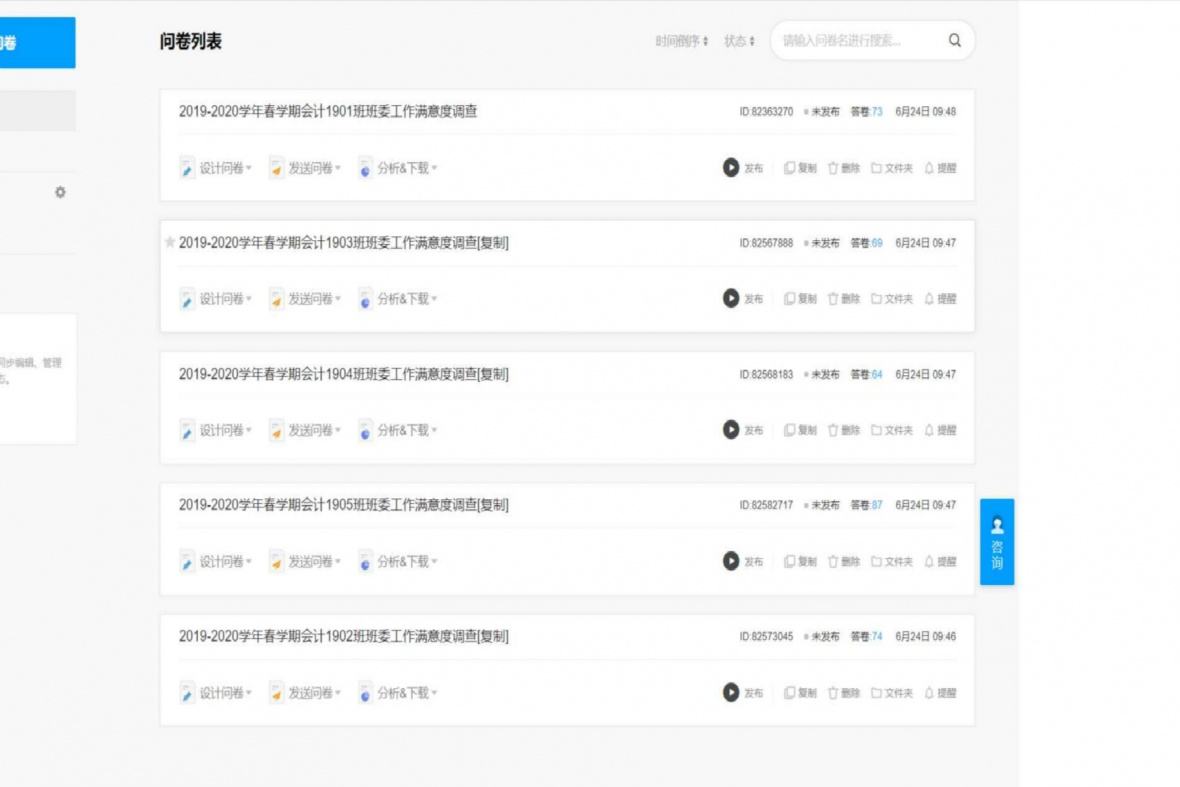Open the 状态 filter dropdown
The image size is (1180, 787).
point(739,41)
